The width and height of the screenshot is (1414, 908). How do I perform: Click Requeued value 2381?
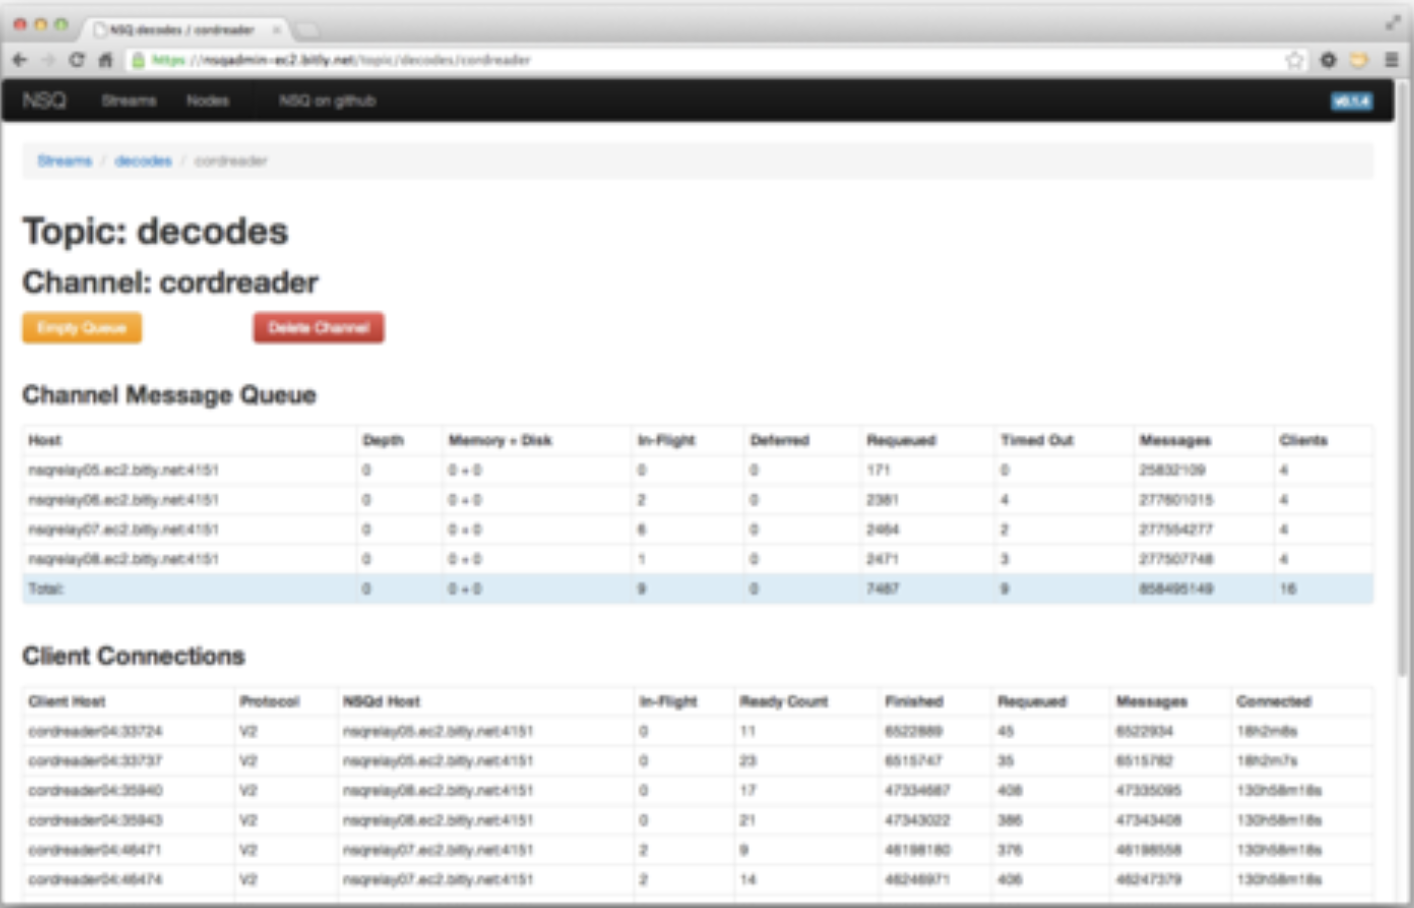click(x=882, y=500)
